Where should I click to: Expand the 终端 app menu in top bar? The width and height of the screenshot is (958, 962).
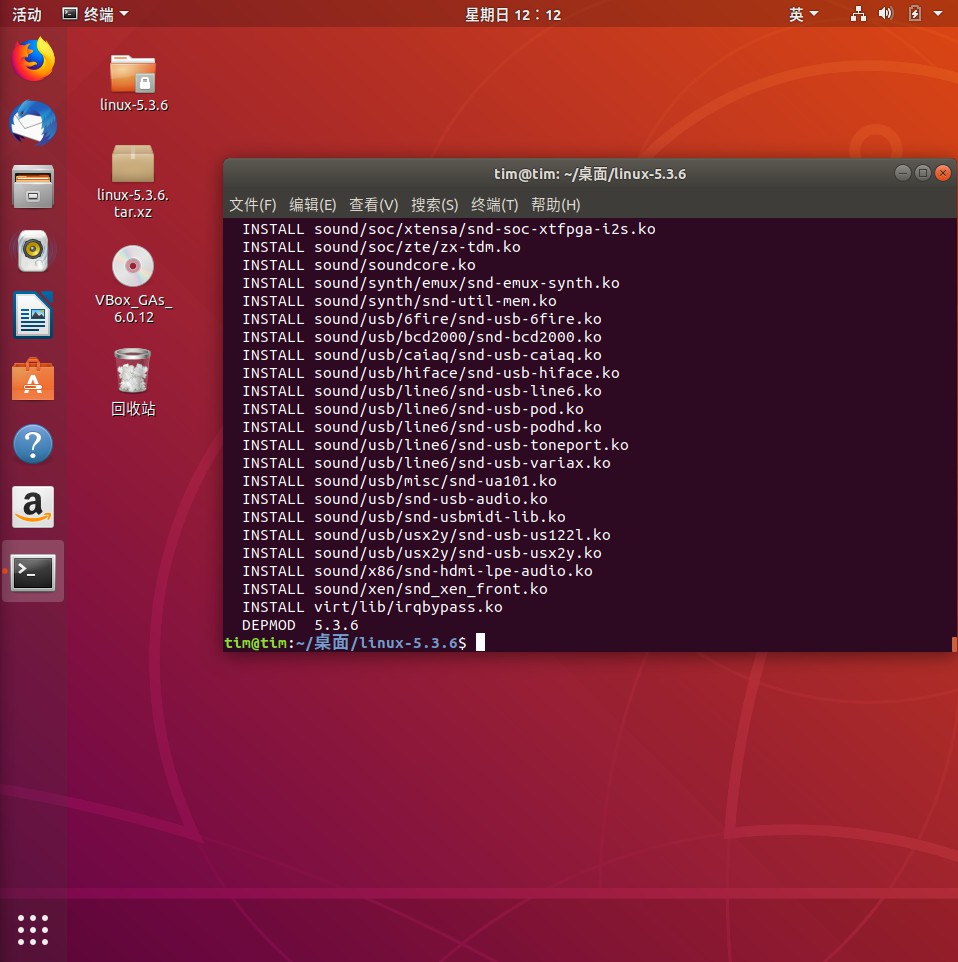pyautogui.click(x=95, y=14)
